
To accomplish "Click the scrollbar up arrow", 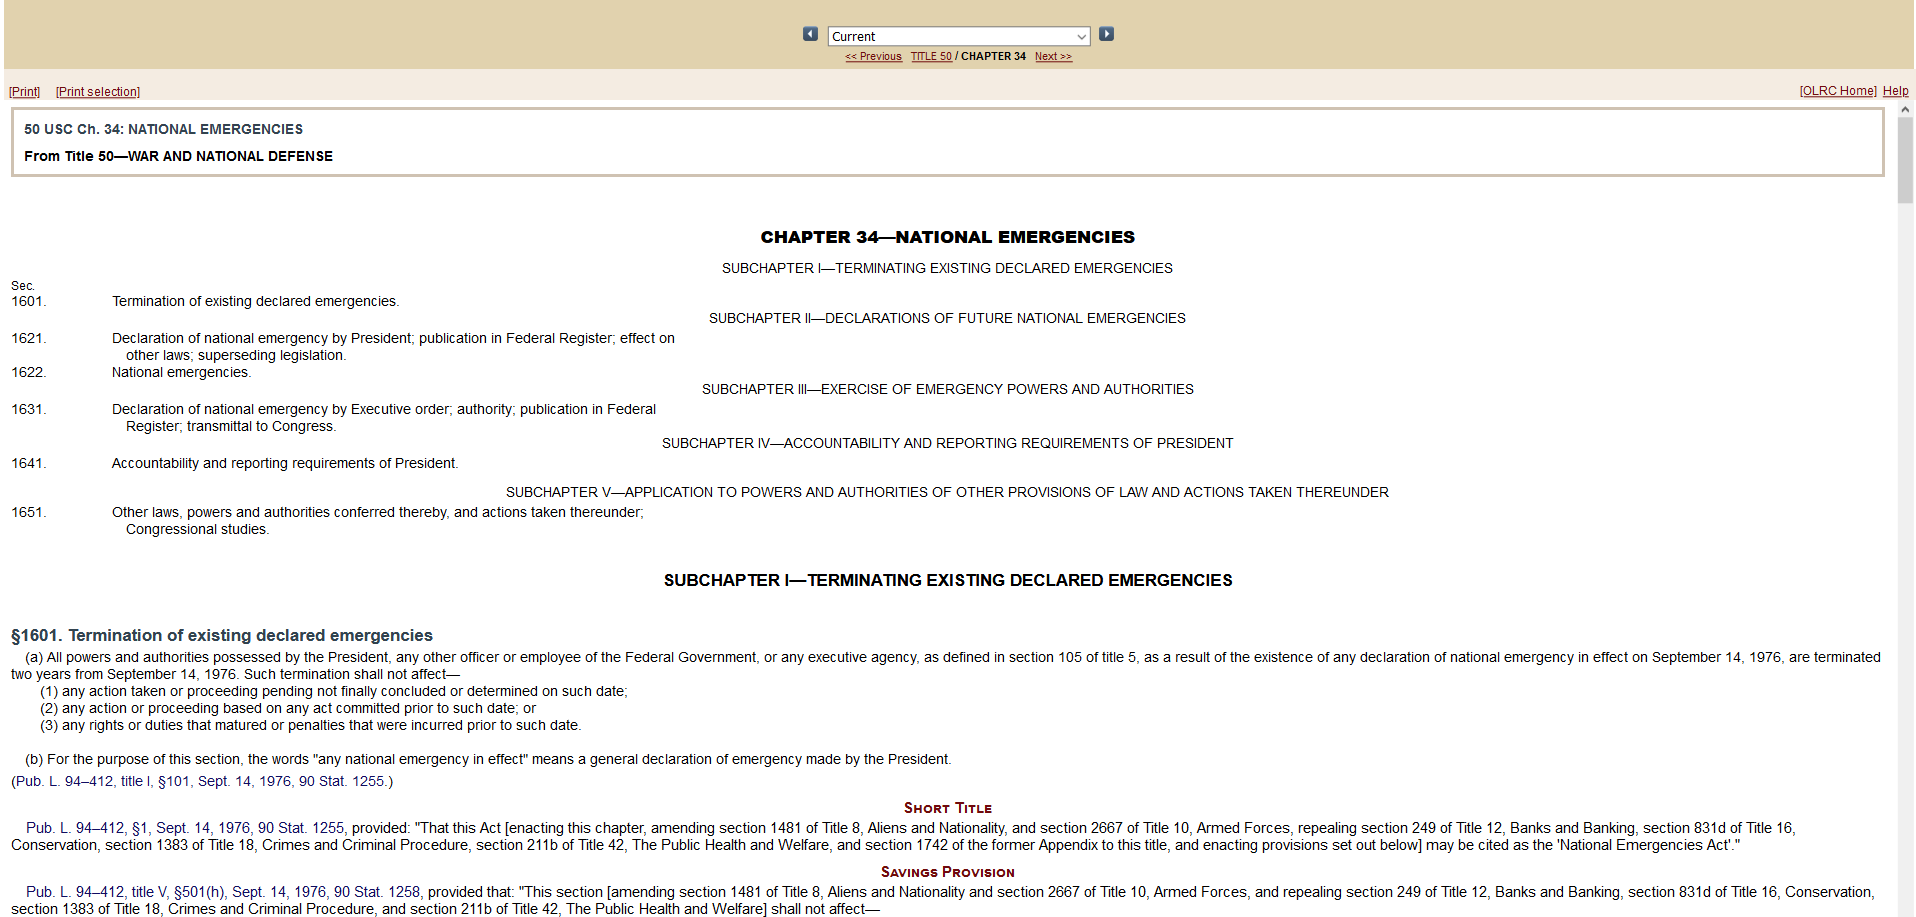I will click(x=1905, y=109).
